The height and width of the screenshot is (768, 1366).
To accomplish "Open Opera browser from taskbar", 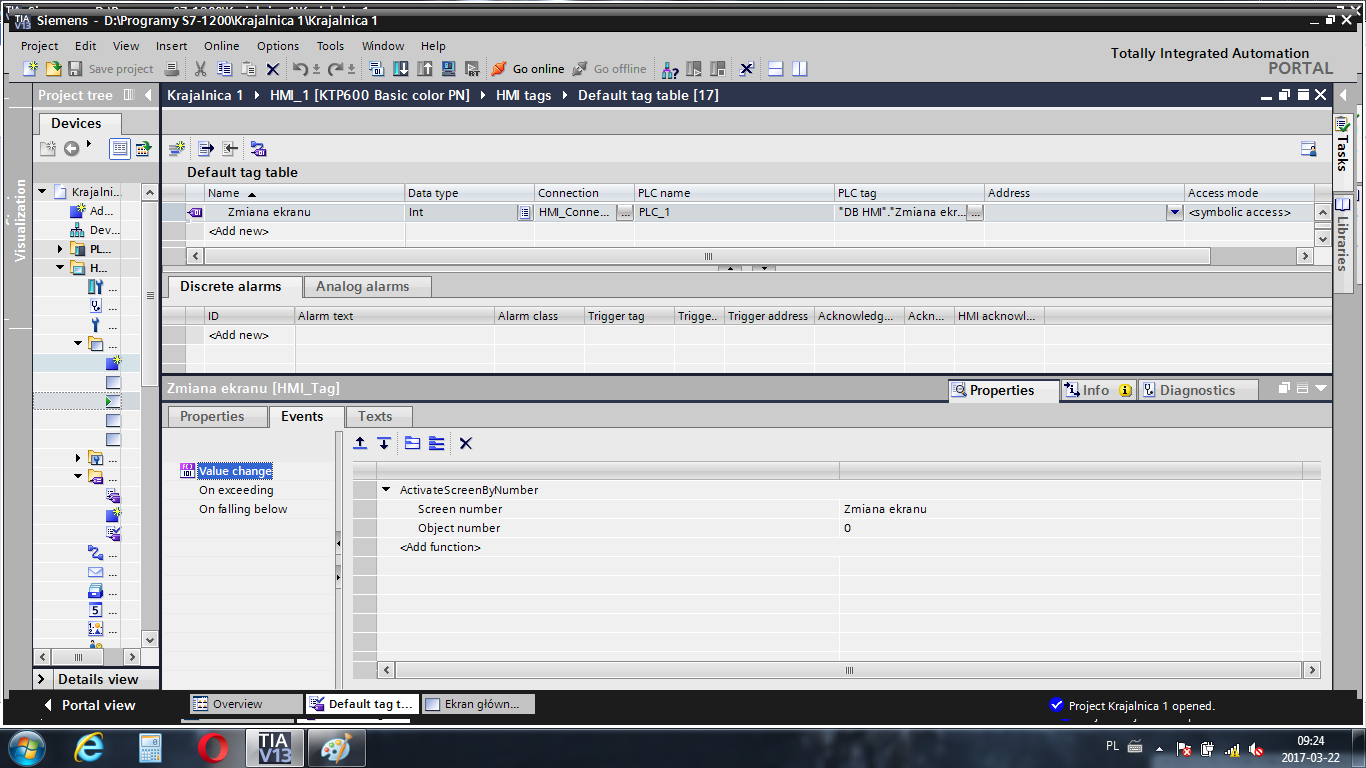I will click(x=211, y=747).
